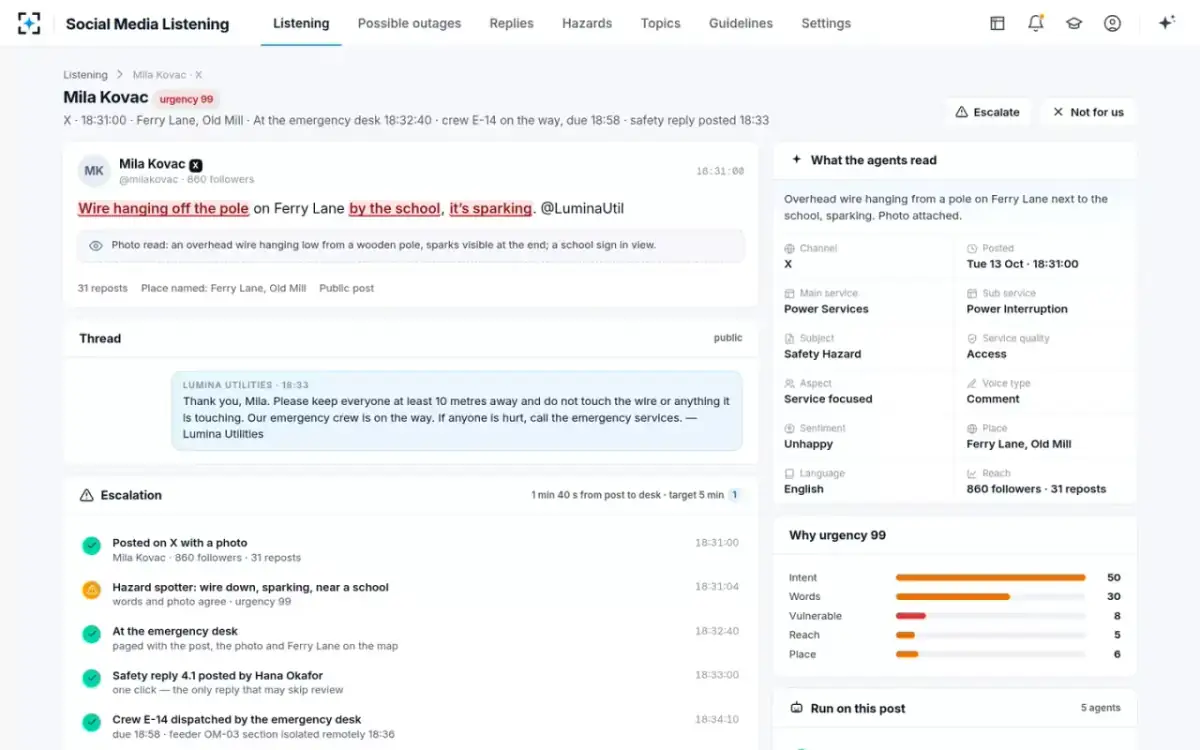Click the Place score bar
The width and height of the screenshot is (1200, 750).
coord(990,654)
